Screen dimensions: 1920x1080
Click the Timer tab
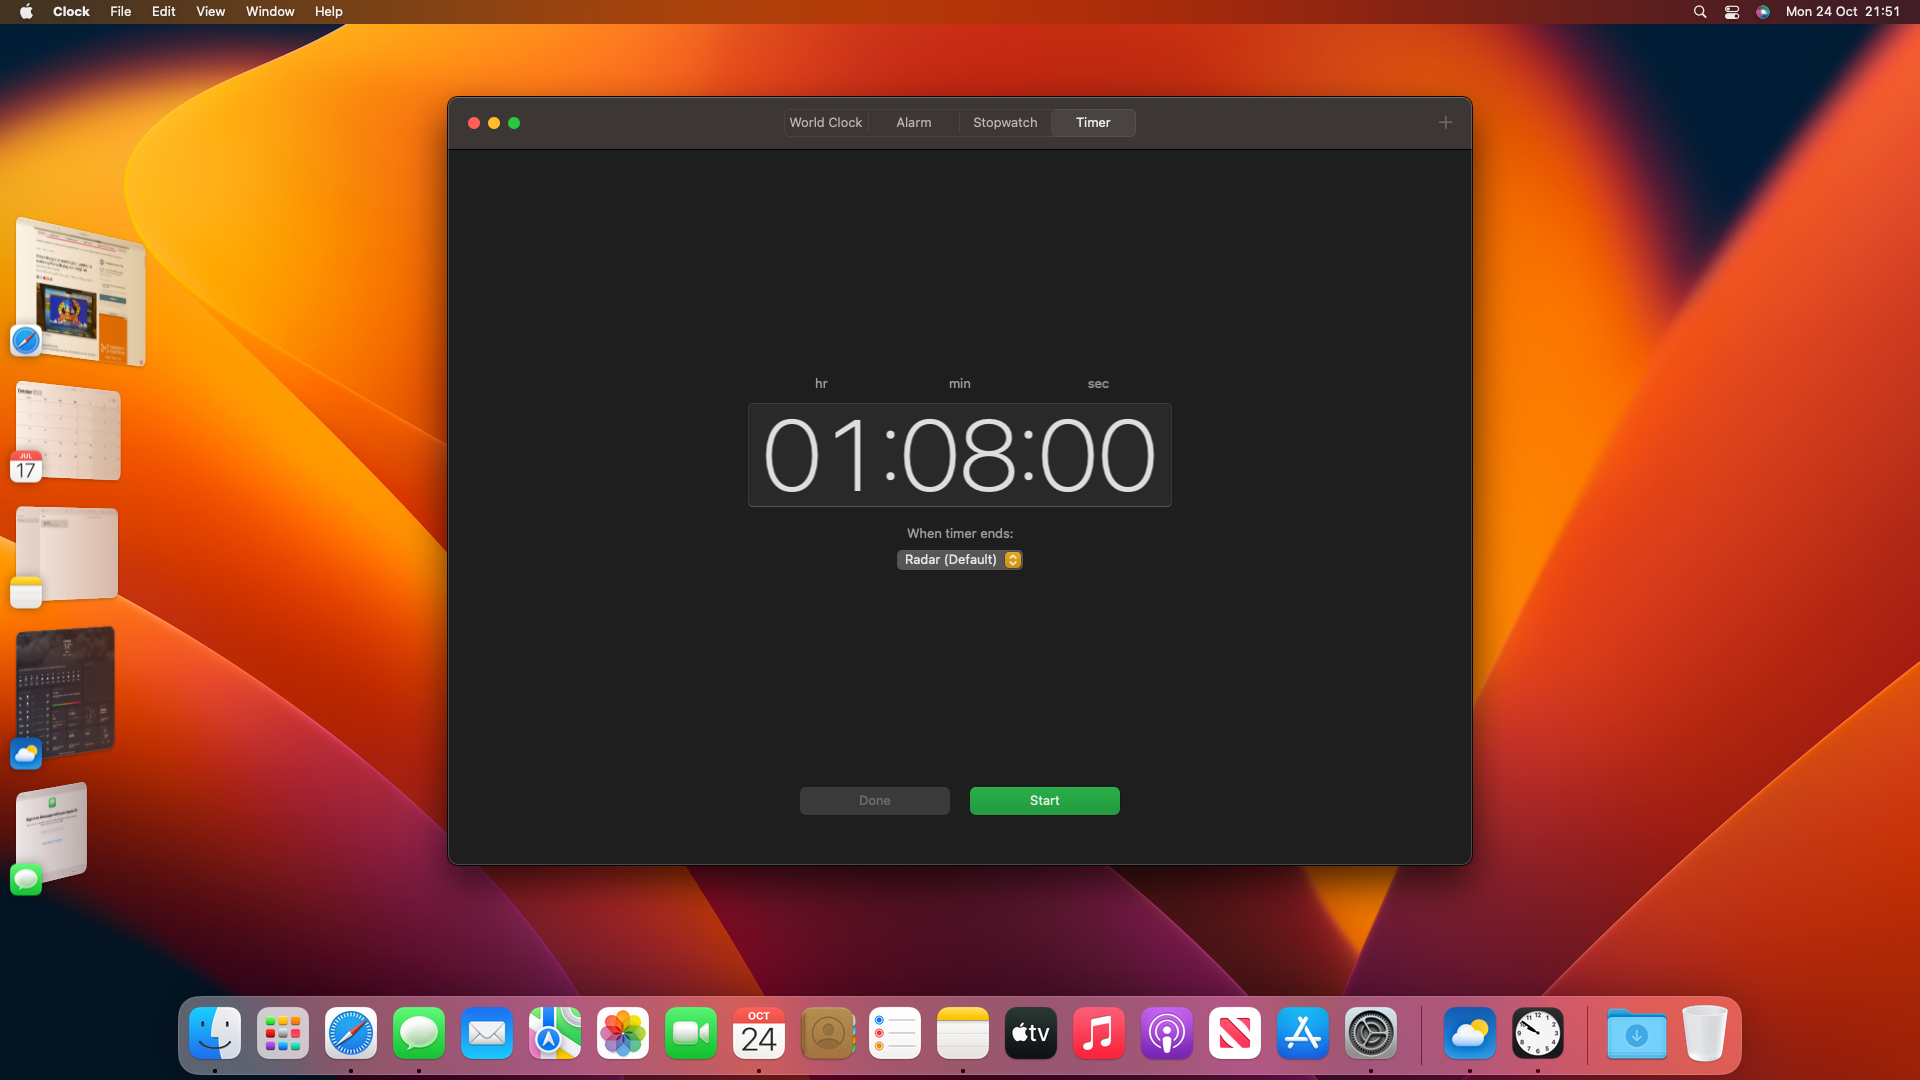pos(1092,121)
